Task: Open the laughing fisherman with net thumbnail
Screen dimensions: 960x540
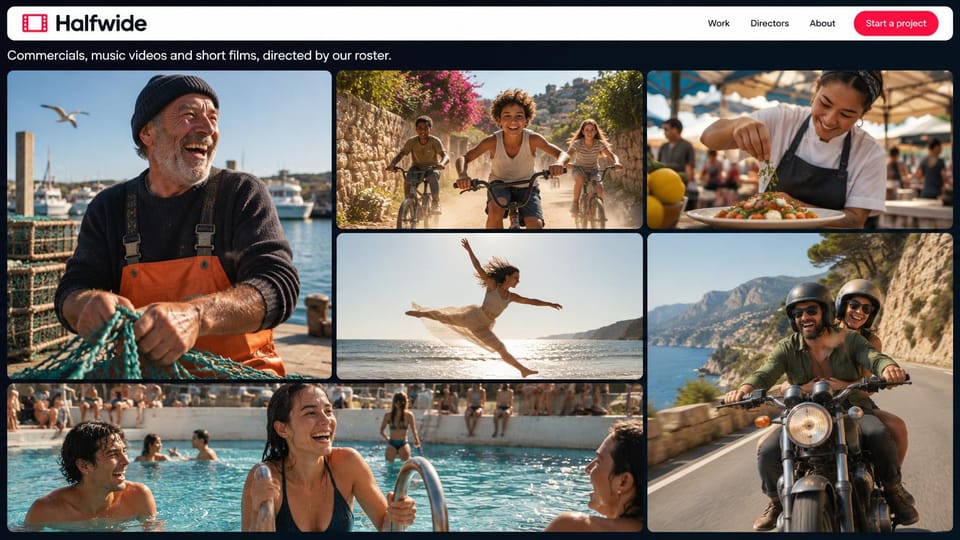Action: click(x=170, y=225)
